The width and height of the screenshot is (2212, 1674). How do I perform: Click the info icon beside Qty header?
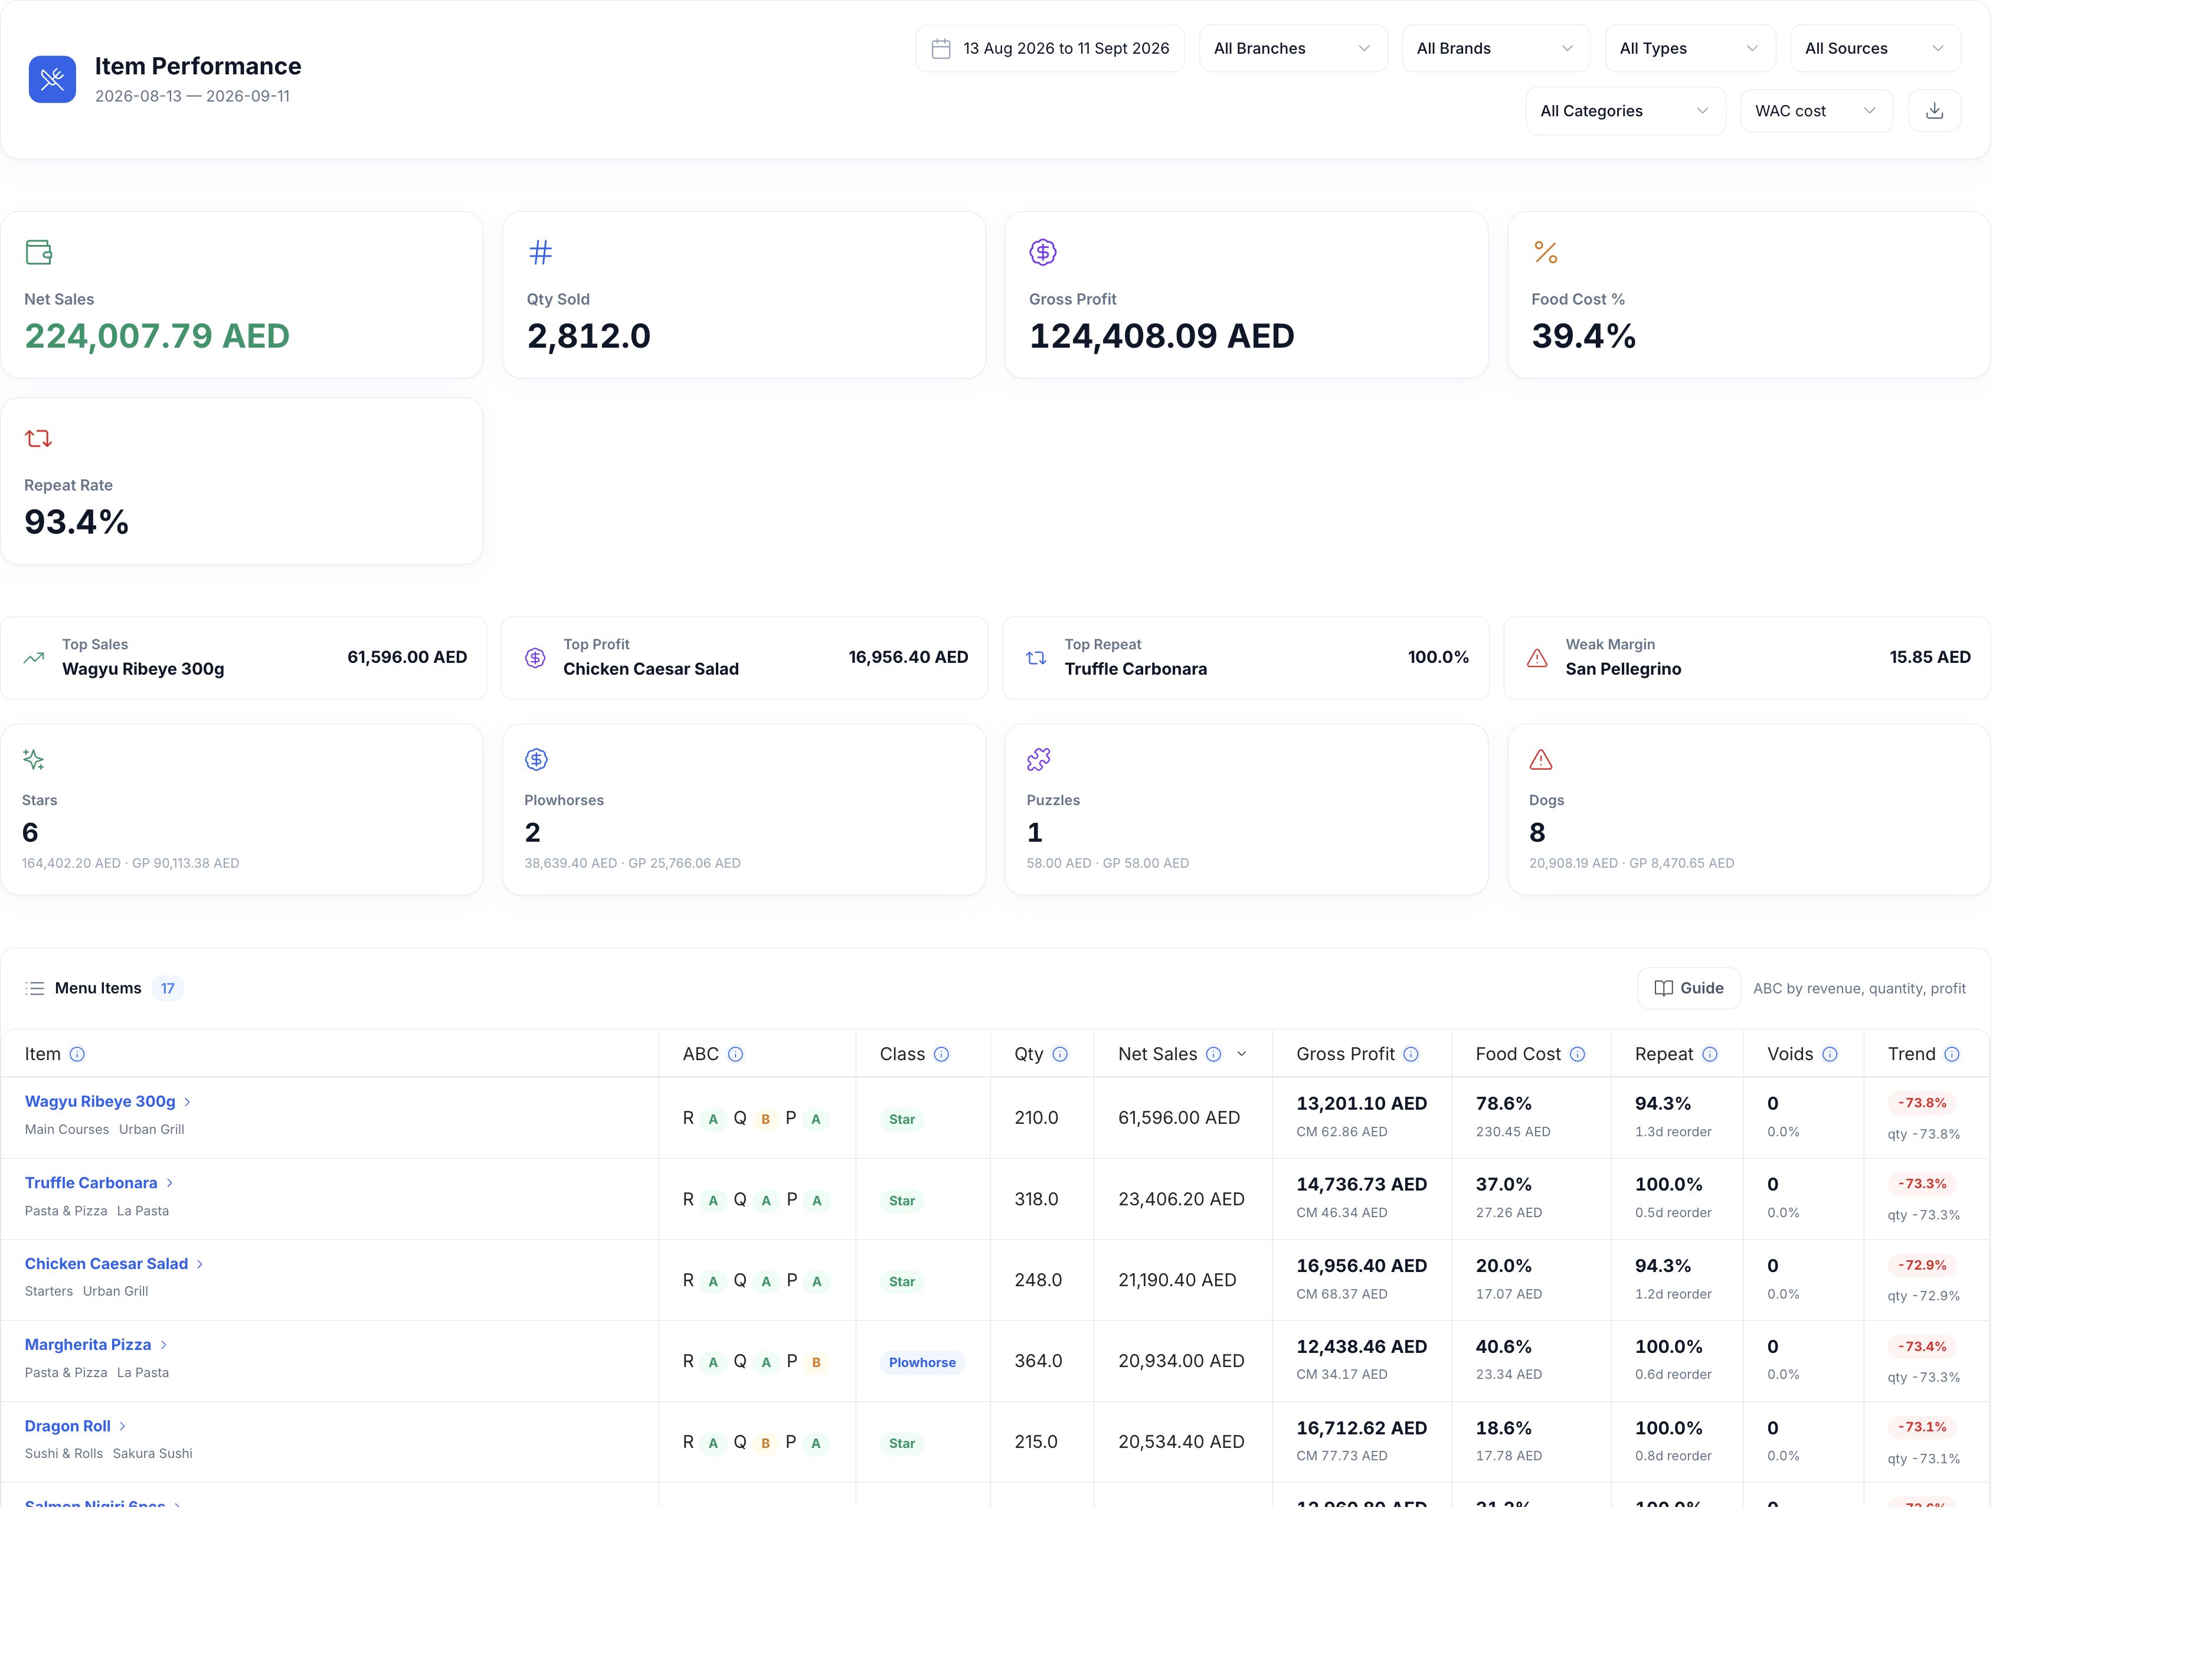coord(1060,1054)
